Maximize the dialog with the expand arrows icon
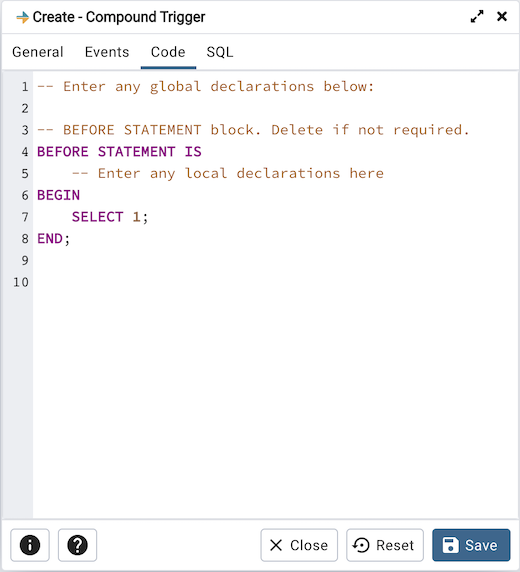This screenshot has width=520, height=572. tap(477, 16)
